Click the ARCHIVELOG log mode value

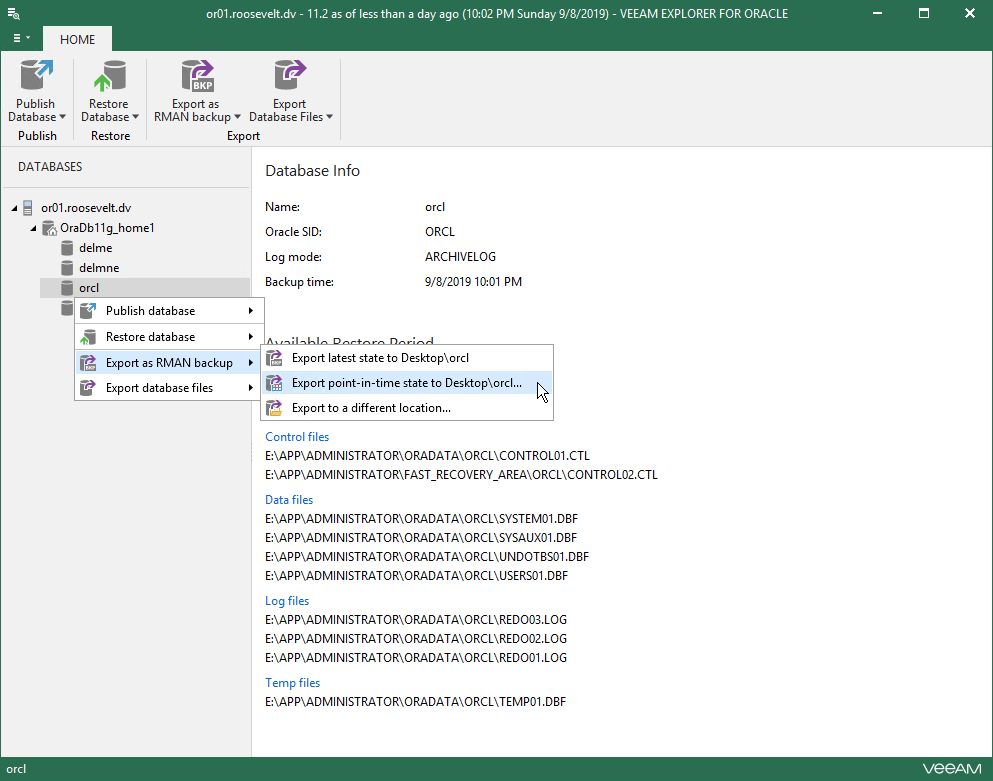point(460,257)
